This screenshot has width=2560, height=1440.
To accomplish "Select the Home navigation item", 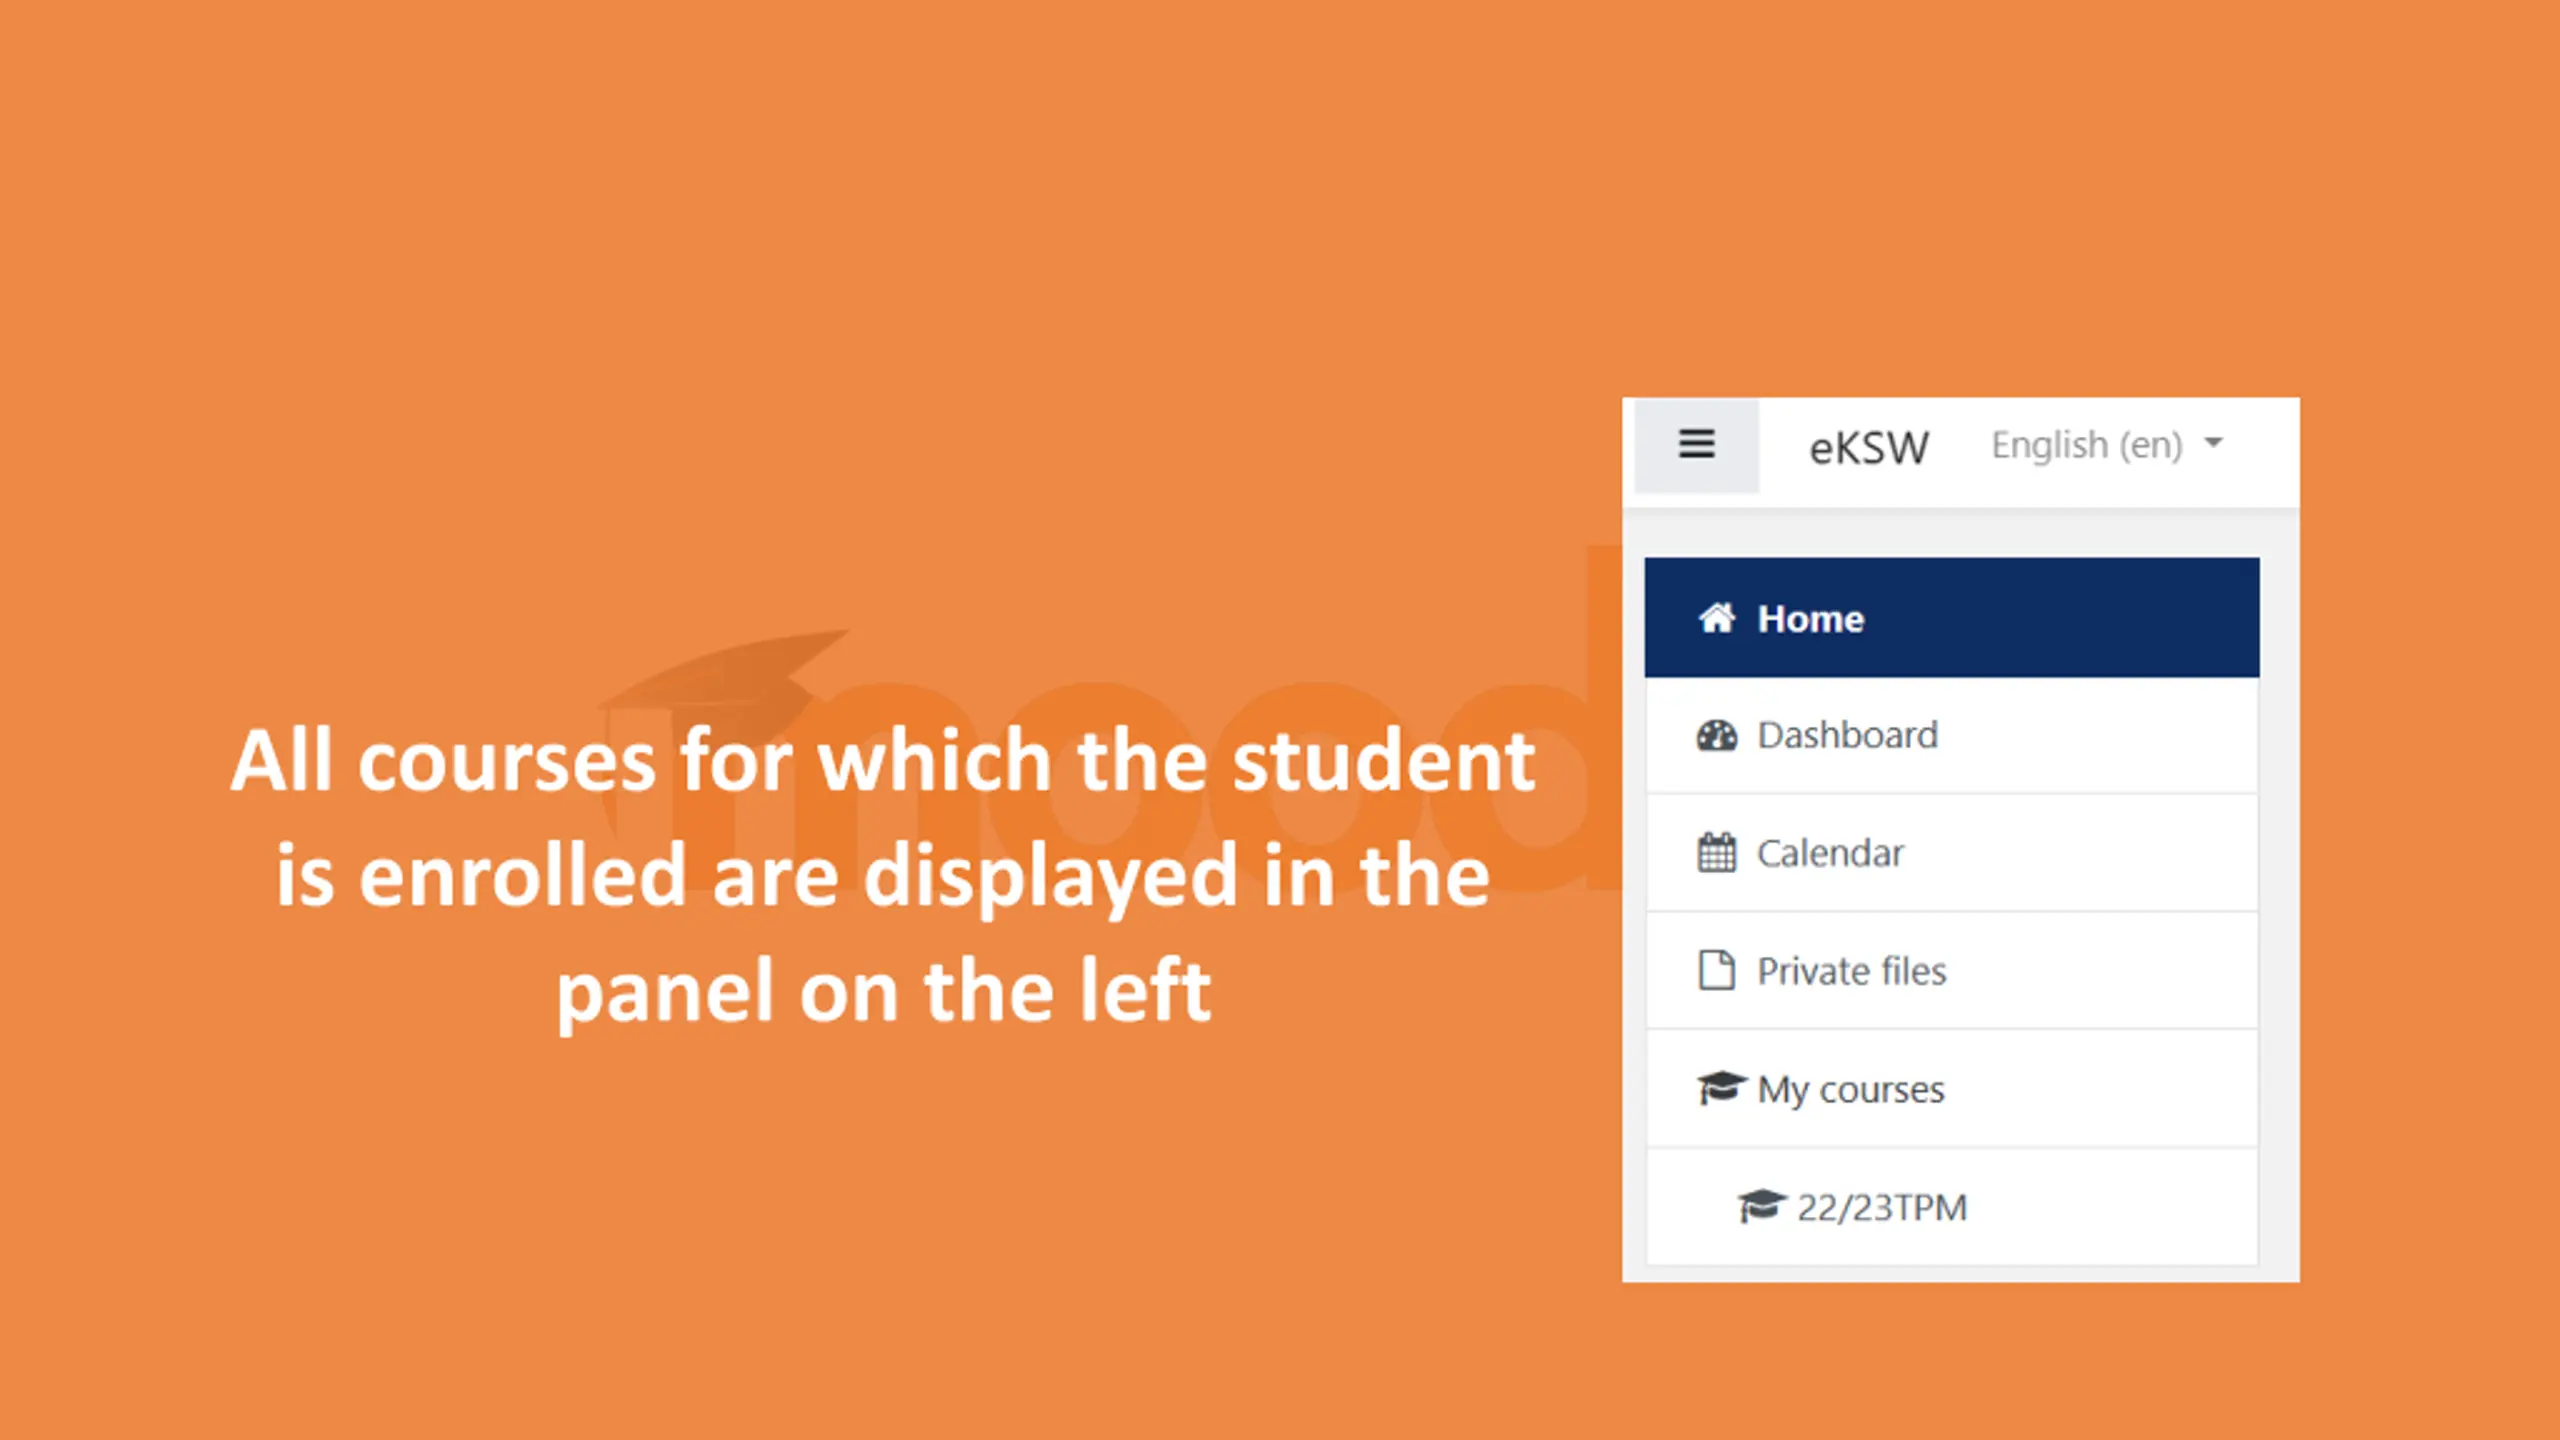I will pyautogui.click(x=1811, y=619).
